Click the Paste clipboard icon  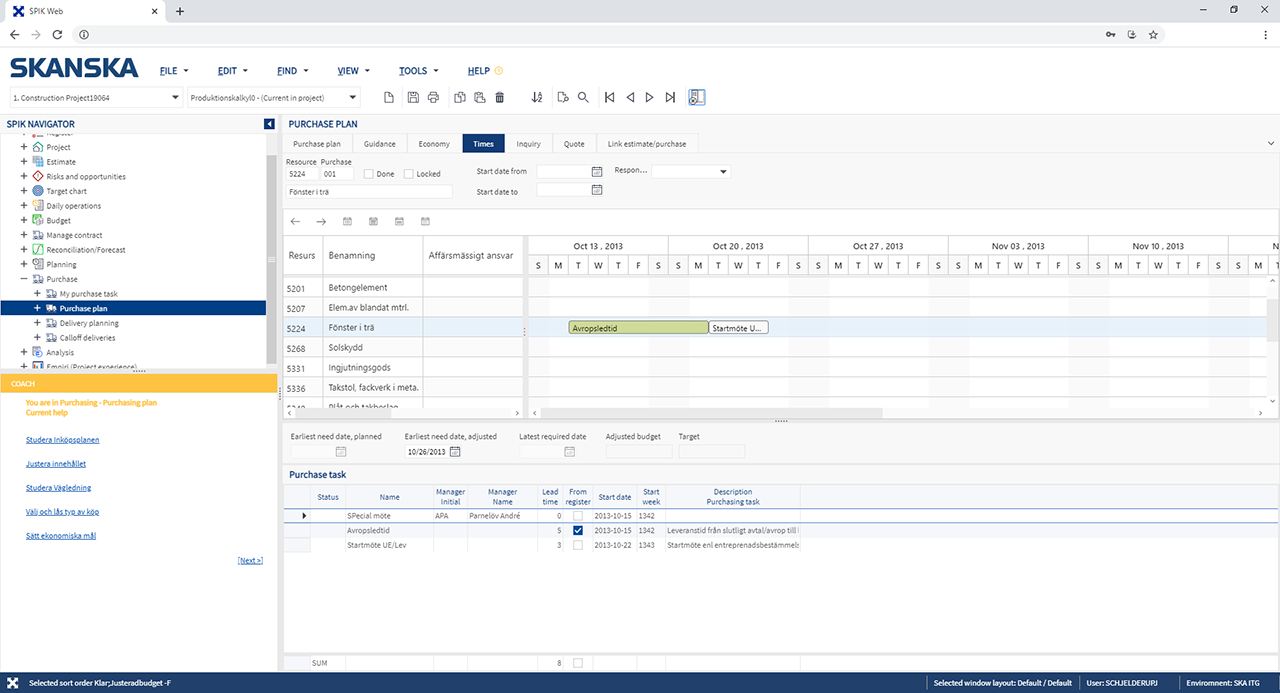pyautogui.click(x=479, y=97)
